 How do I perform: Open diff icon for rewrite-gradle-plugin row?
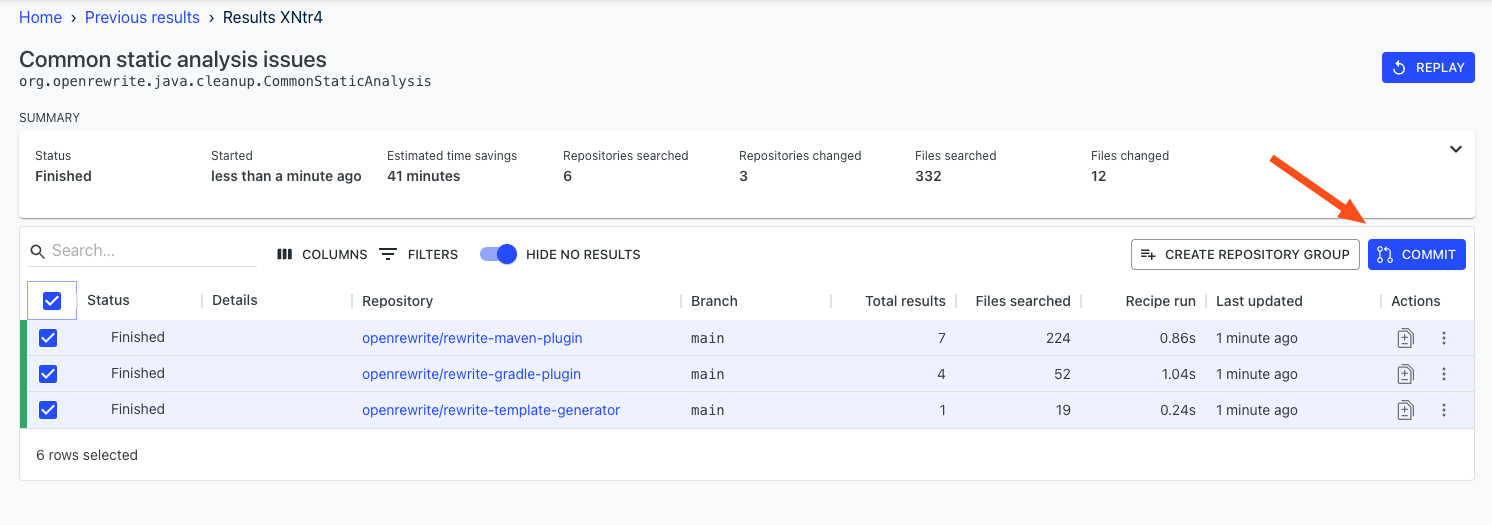(x=1405, y=374)
